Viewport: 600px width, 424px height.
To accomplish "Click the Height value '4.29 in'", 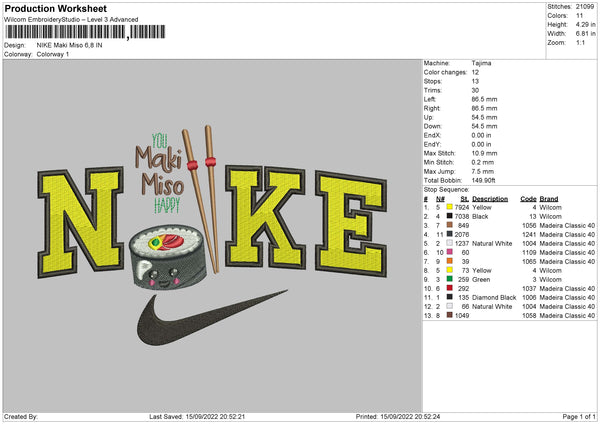I will pyautogui.click(x=585, y=24).
